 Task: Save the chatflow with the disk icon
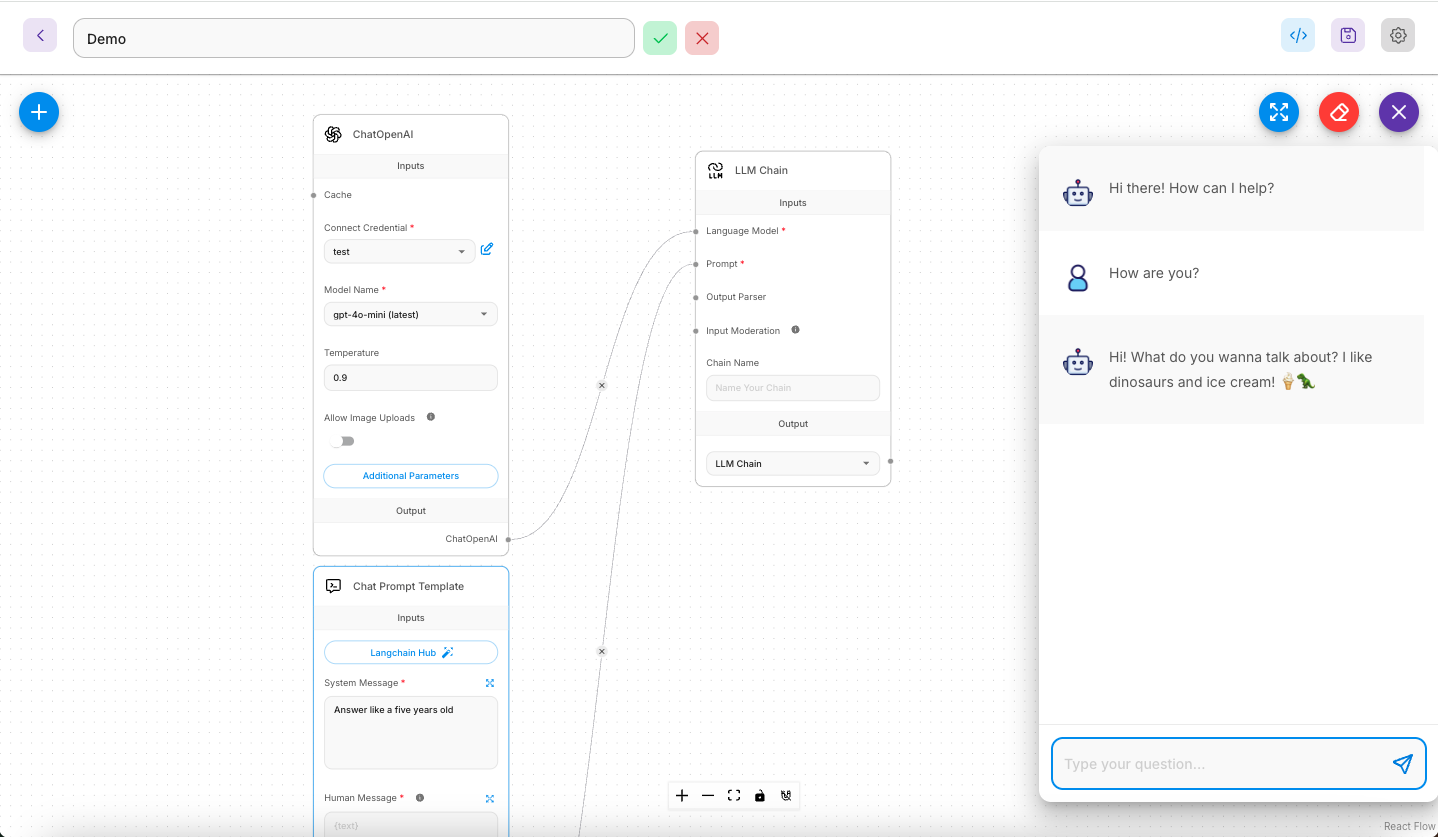pos(1348,35)
